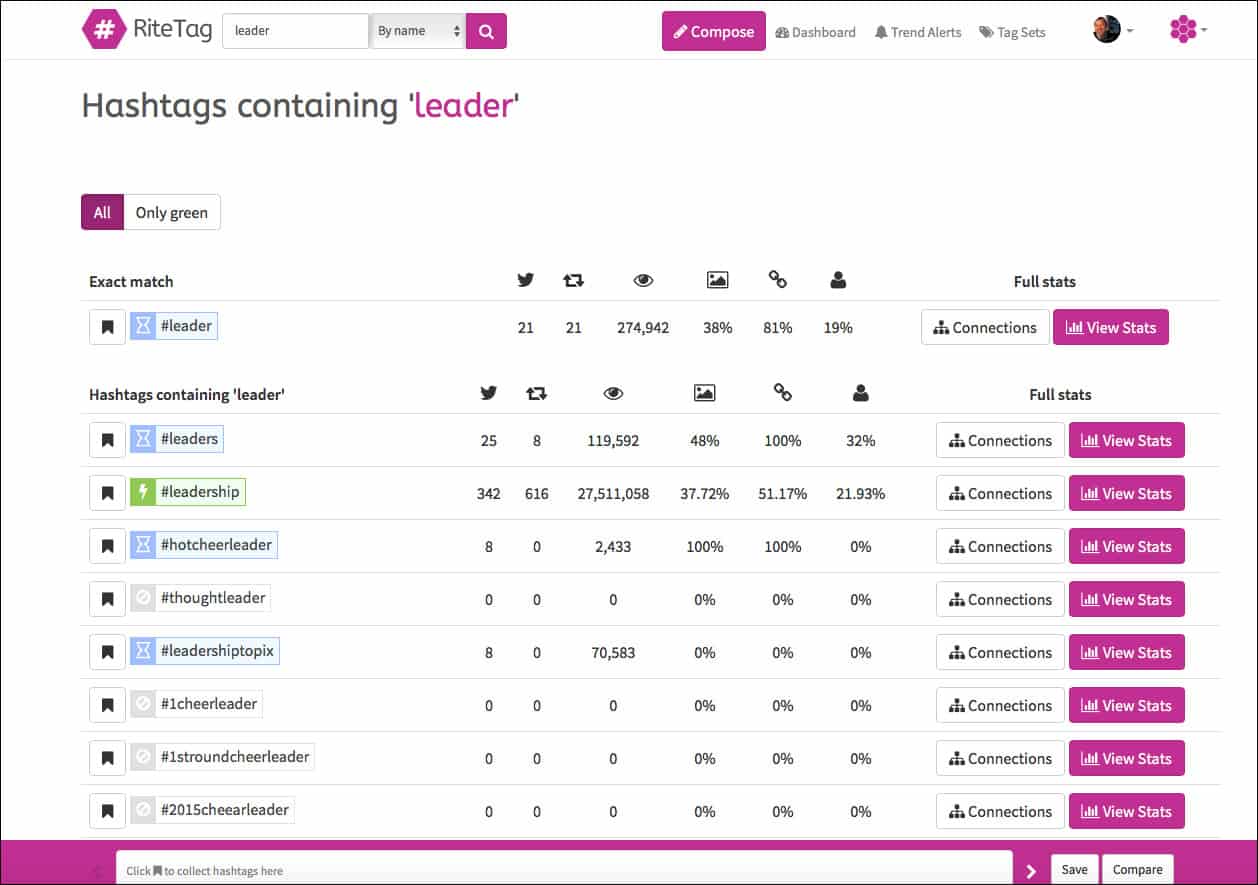The image size is (1258, 885).
Task: Click the hashtag collection field at bottom
Action: [564, 868]
